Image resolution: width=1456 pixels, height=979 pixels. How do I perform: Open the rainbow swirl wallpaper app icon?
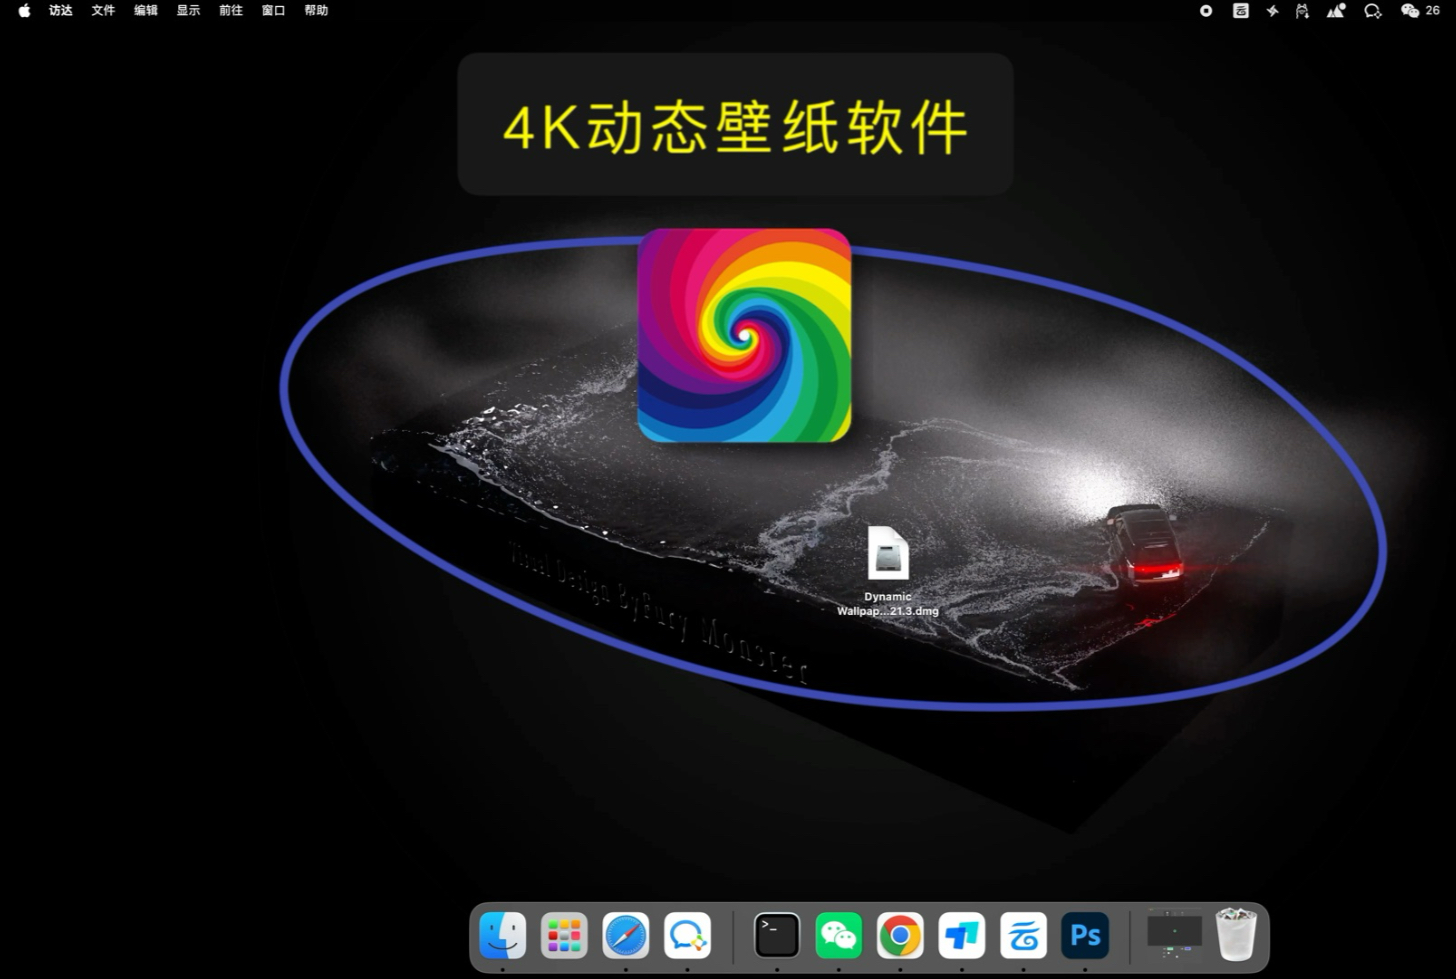(x=744, y=335)
